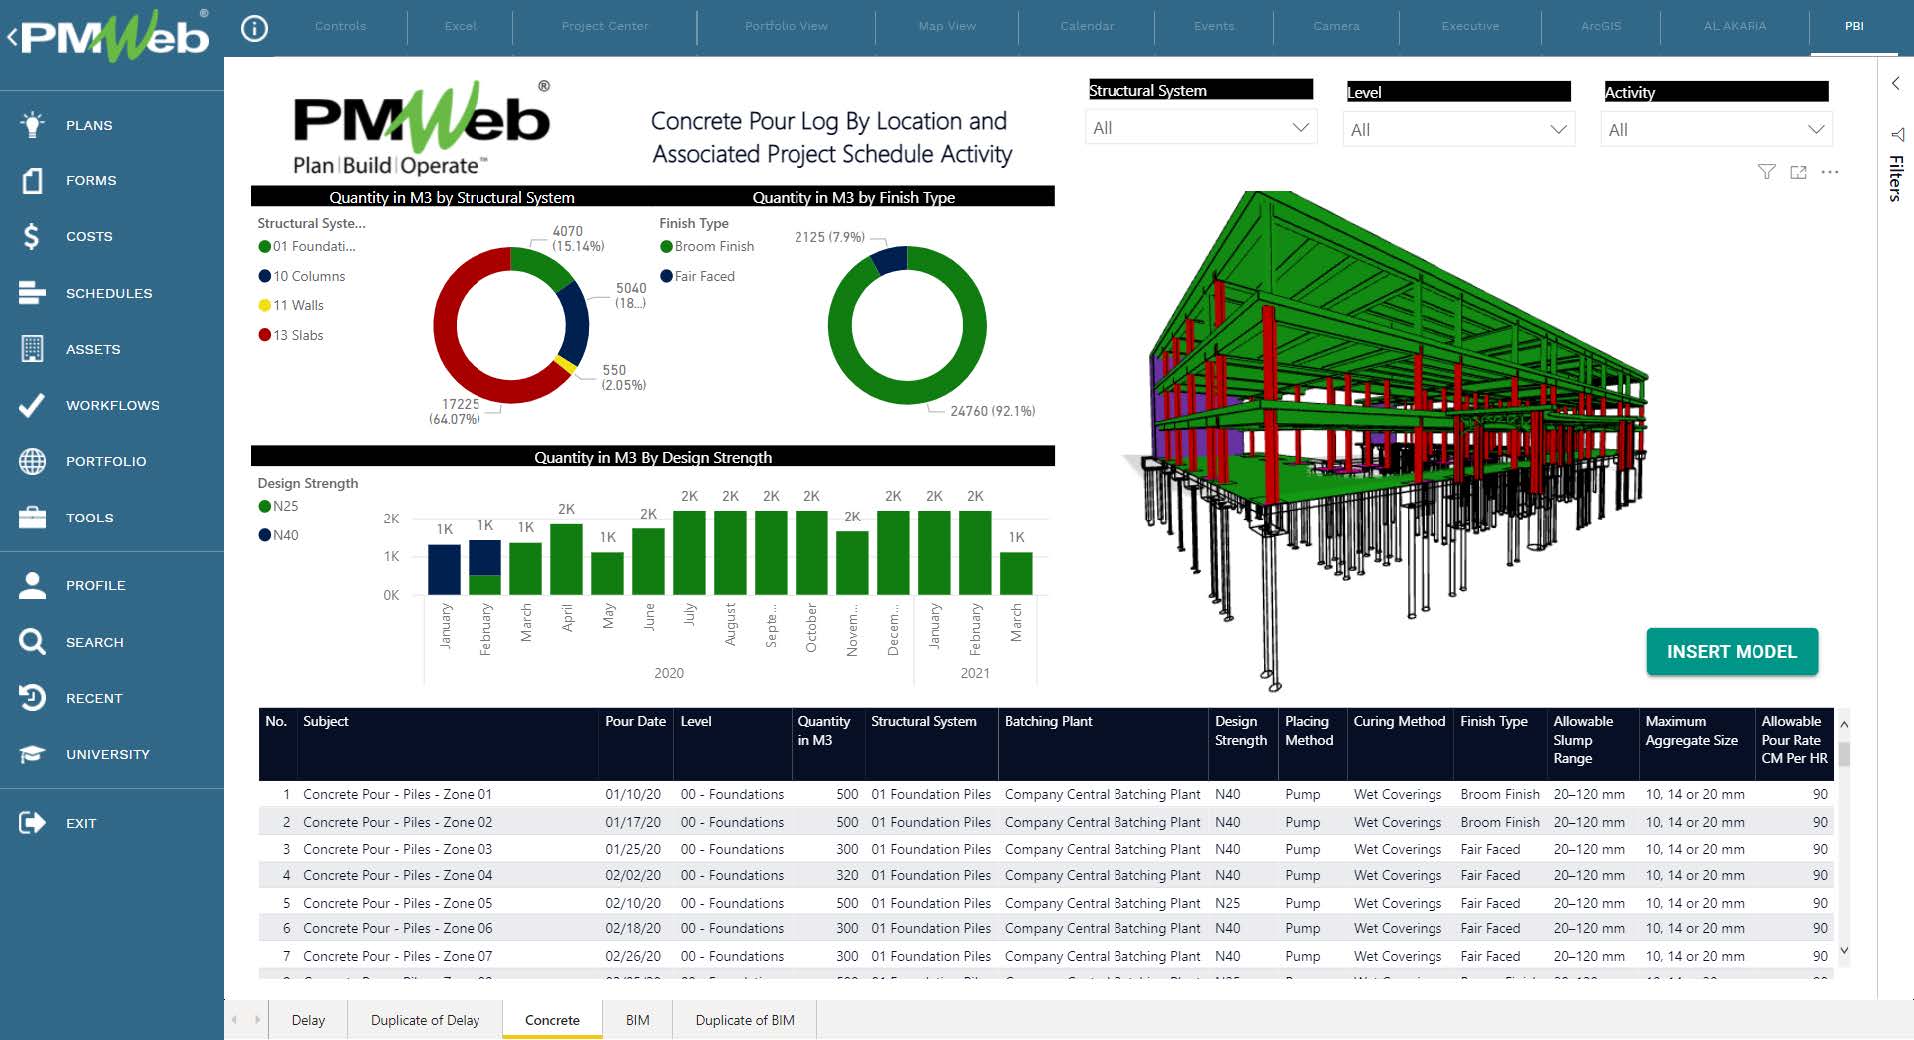The height and width of the screenshot is (1040, 1914).
Task: Open the Level filter dropdown
Action: pos(1459,130)
